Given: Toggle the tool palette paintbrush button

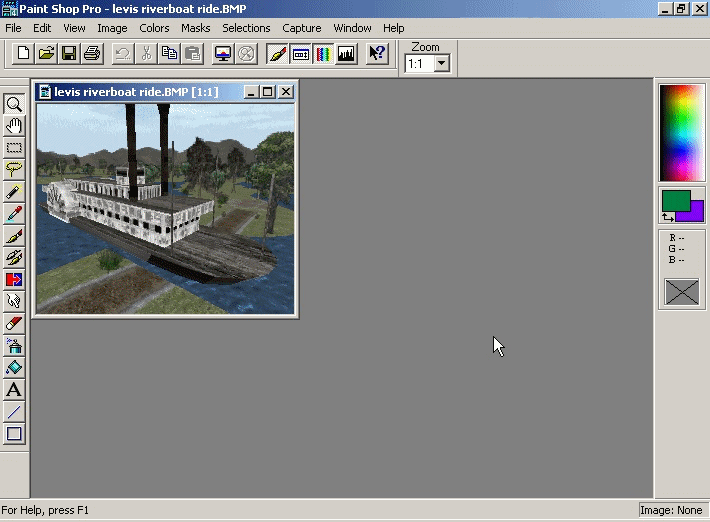Looking at the screenshot, I should tap(278, 53).
